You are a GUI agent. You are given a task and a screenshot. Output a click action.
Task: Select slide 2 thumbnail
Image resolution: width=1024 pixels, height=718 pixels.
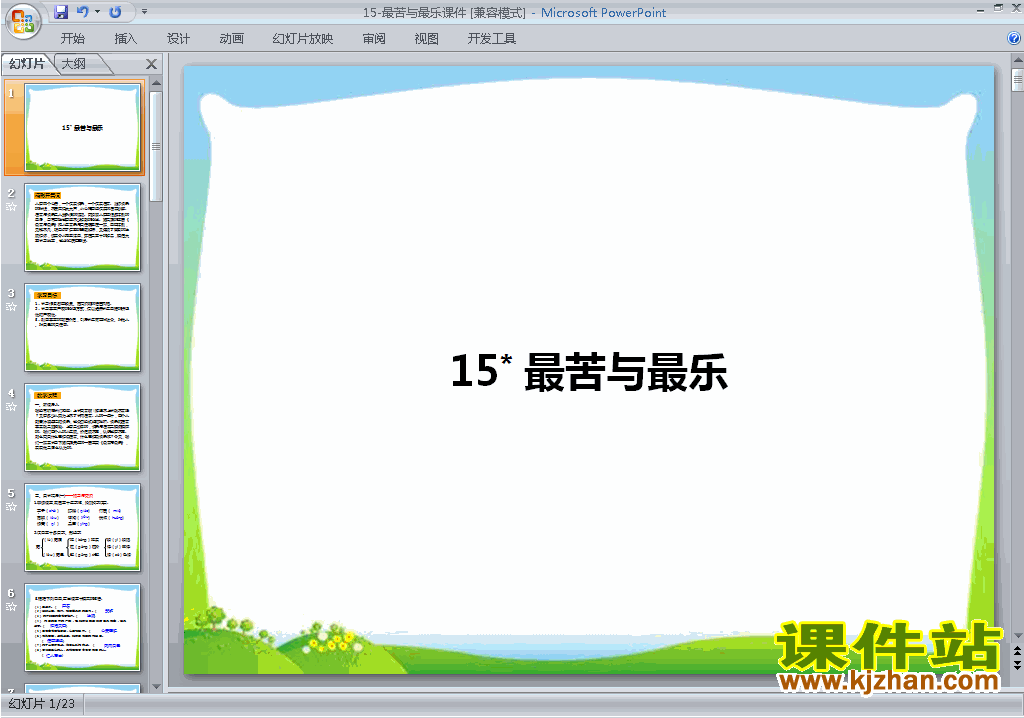[82, 227]
